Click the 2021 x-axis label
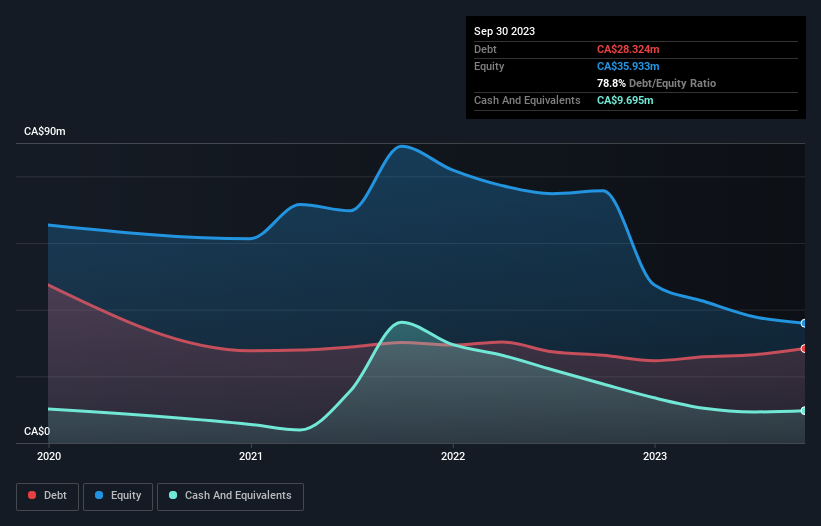Image resolution: width=821 pixels, height=526 pixels. click(x=251, y=456)
